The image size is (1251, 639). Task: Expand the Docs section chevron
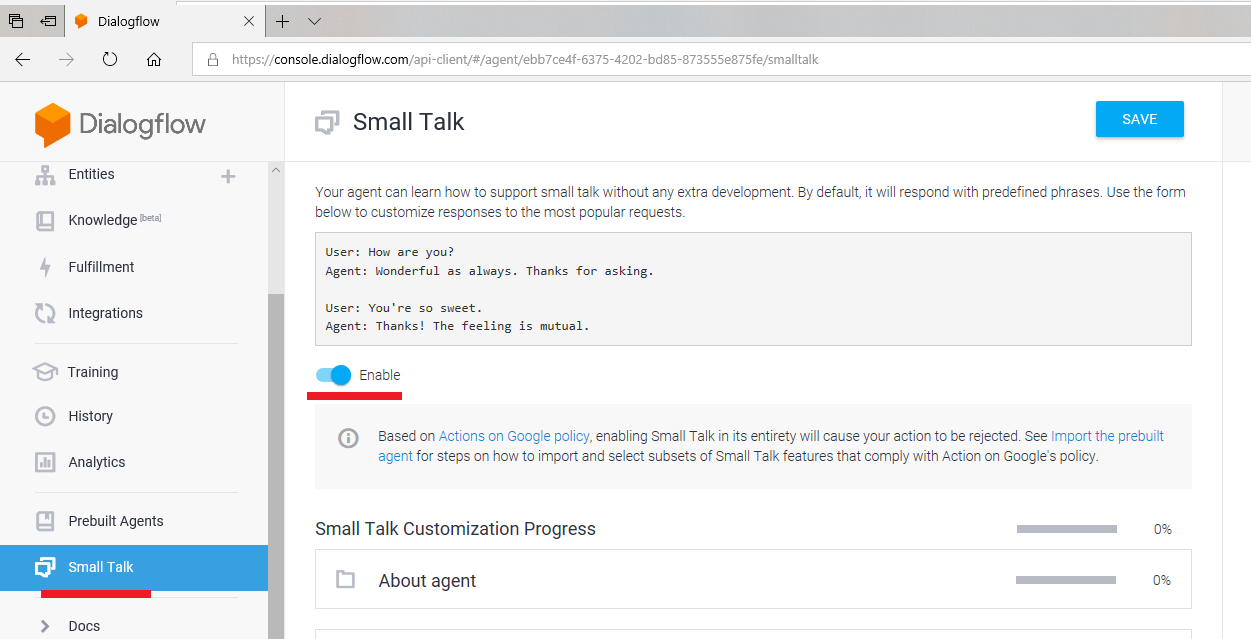[x=45, y=626]
